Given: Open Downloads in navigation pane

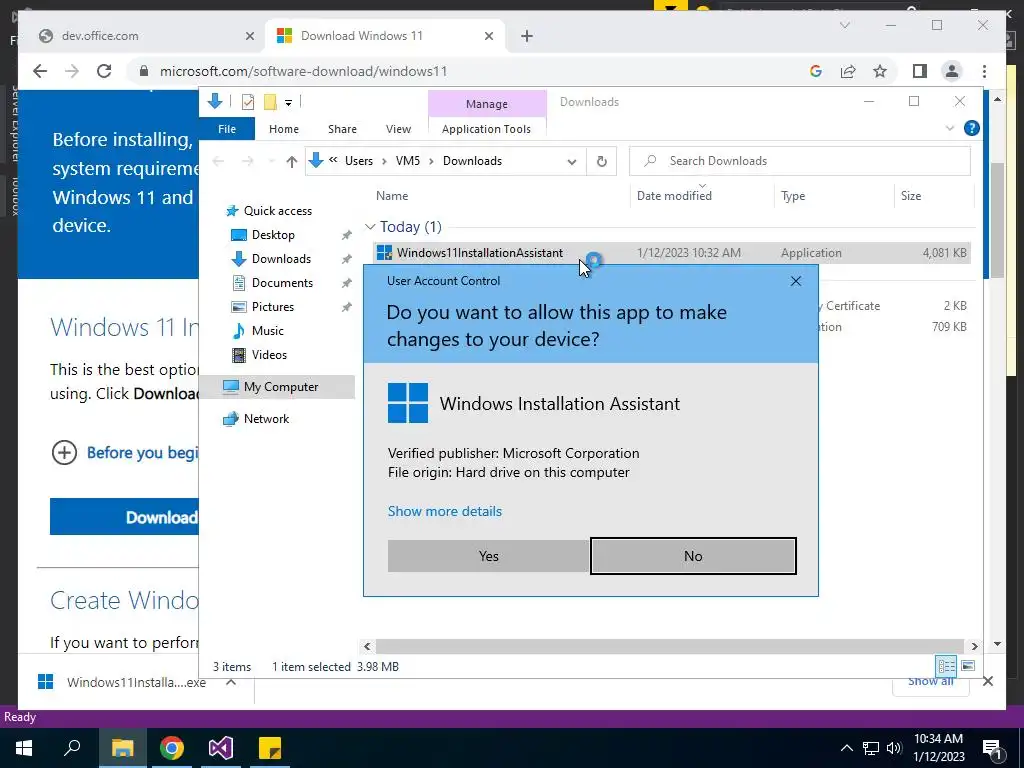Looking at the screenshot, I should click(281, 259).
